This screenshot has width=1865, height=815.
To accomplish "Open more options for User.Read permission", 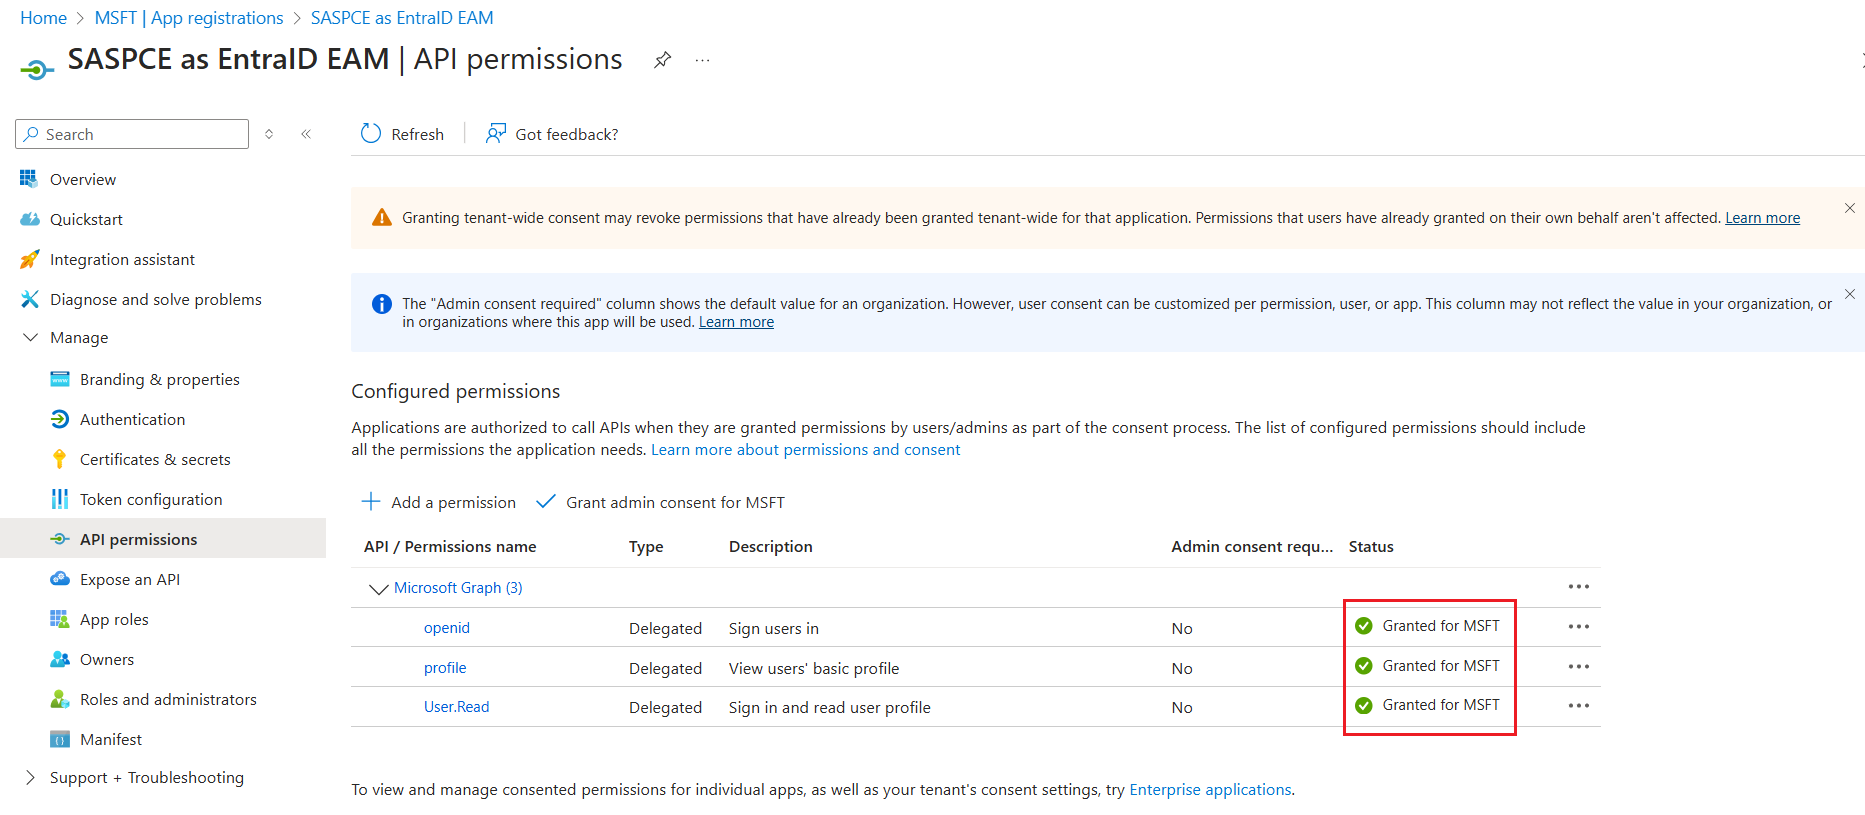I will 1578,706.
